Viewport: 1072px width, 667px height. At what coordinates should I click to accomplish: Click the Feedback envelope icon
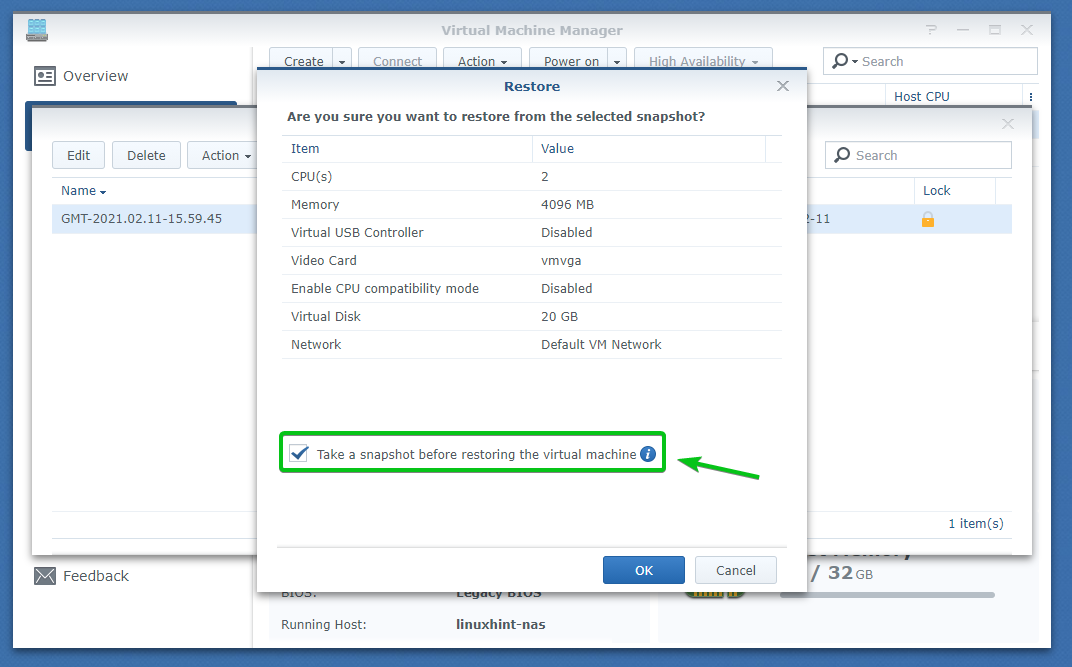pos(45,576)
